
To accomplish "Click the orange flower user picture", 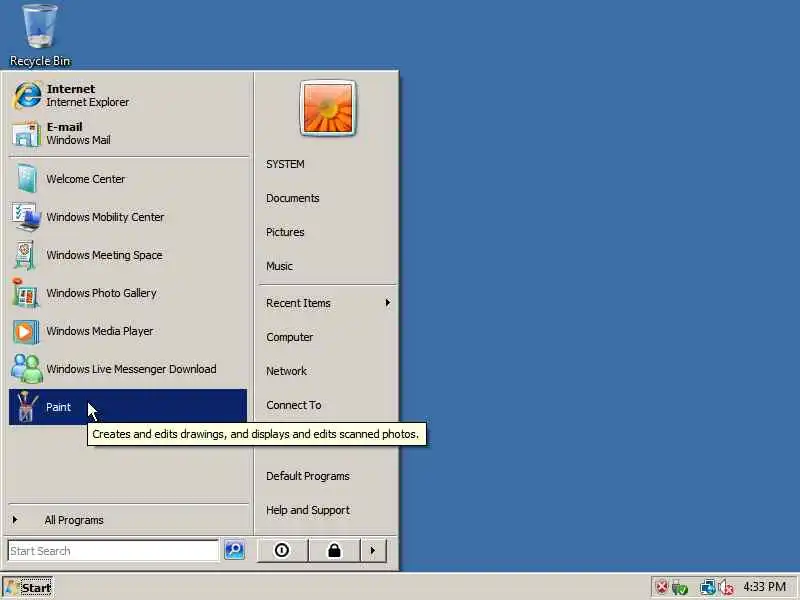I will click(x=328, y=108).
